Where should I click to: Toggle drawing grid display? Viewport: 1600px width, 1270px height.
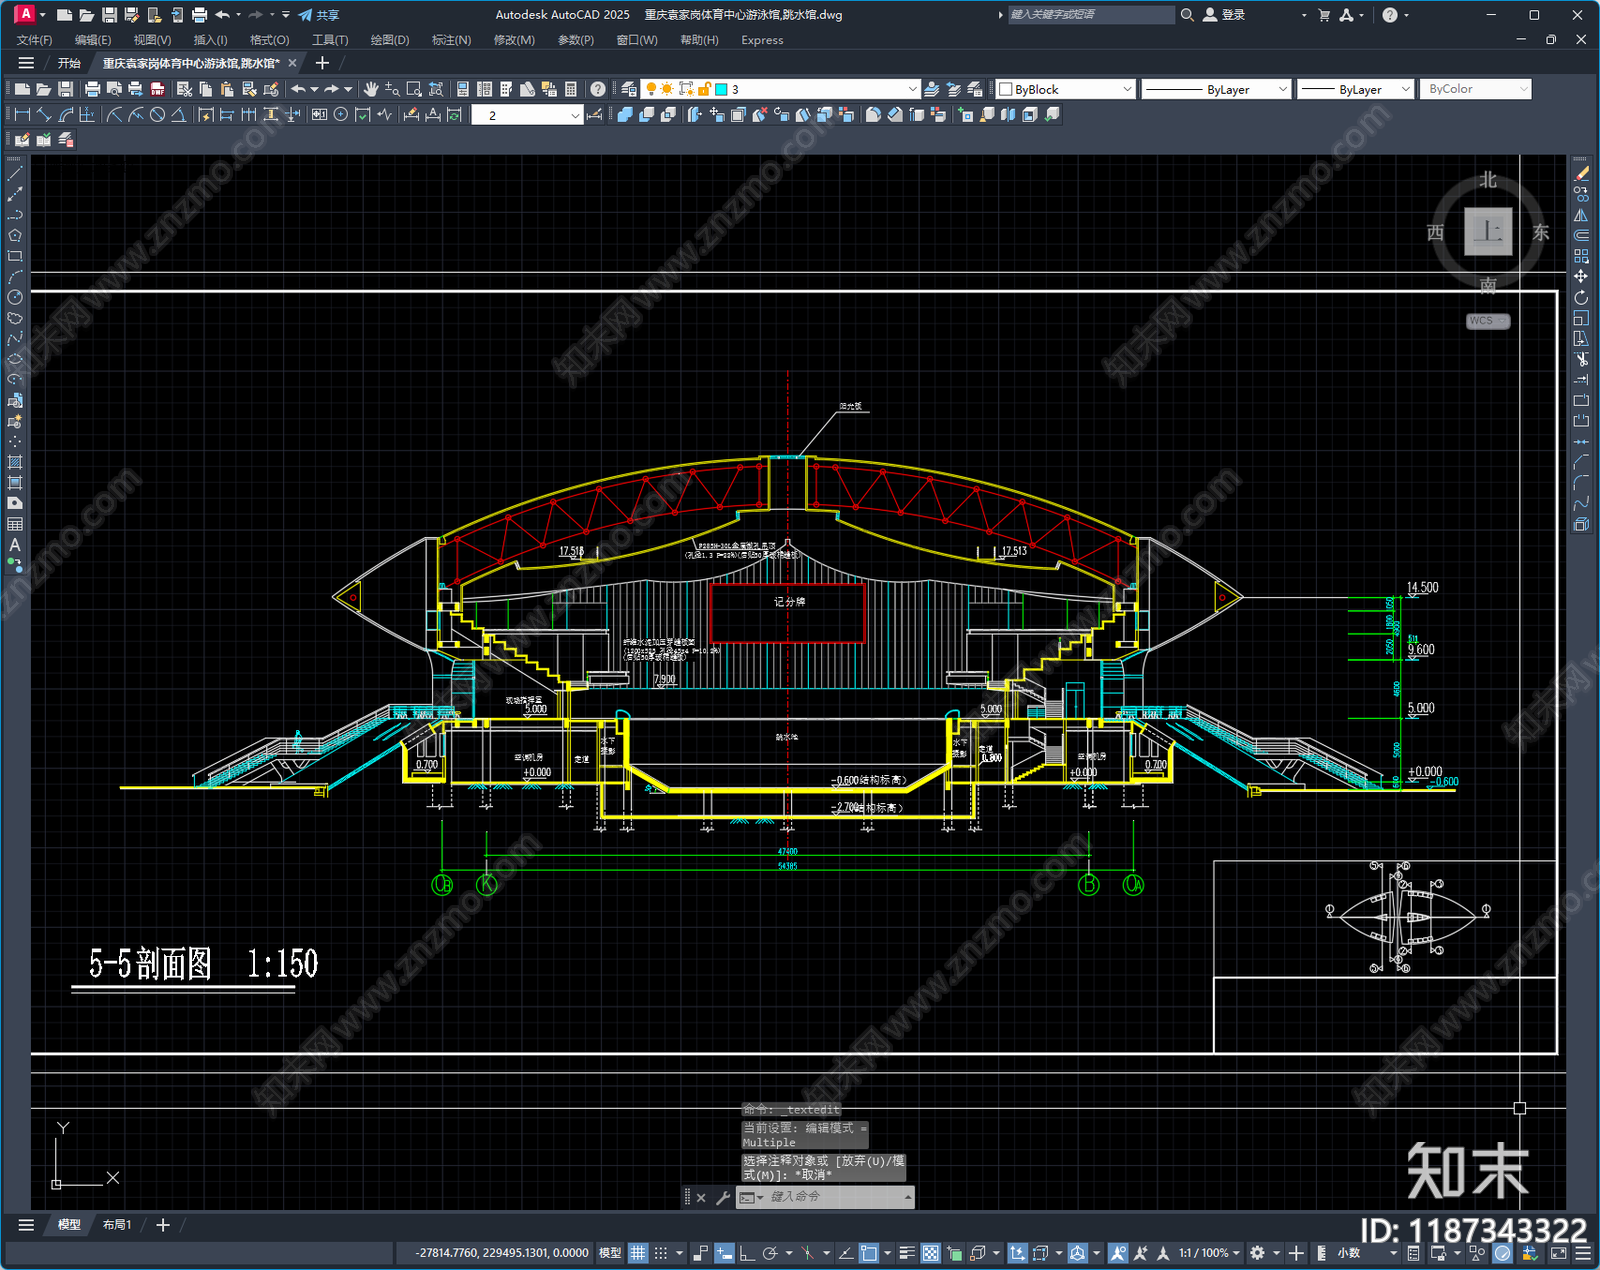638,1253
